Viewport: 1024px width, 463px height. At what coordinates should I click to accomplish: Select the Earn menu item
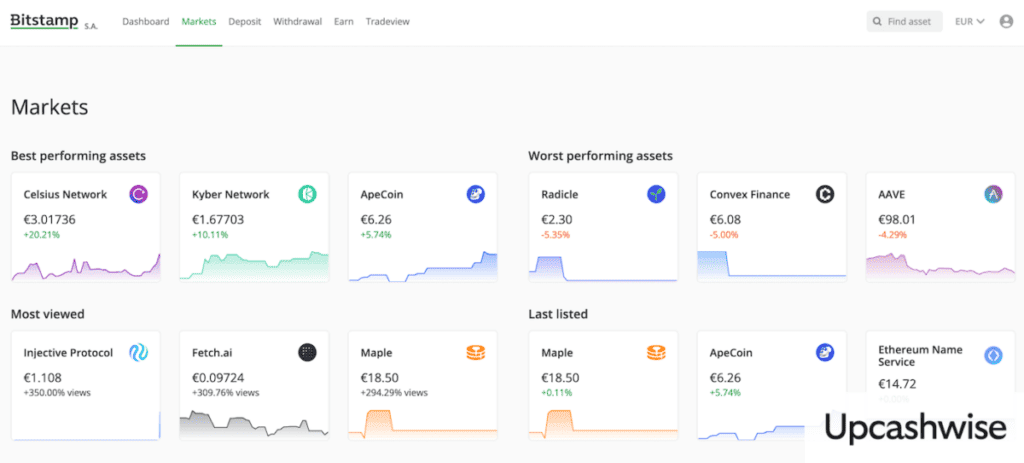coord(344,22)
